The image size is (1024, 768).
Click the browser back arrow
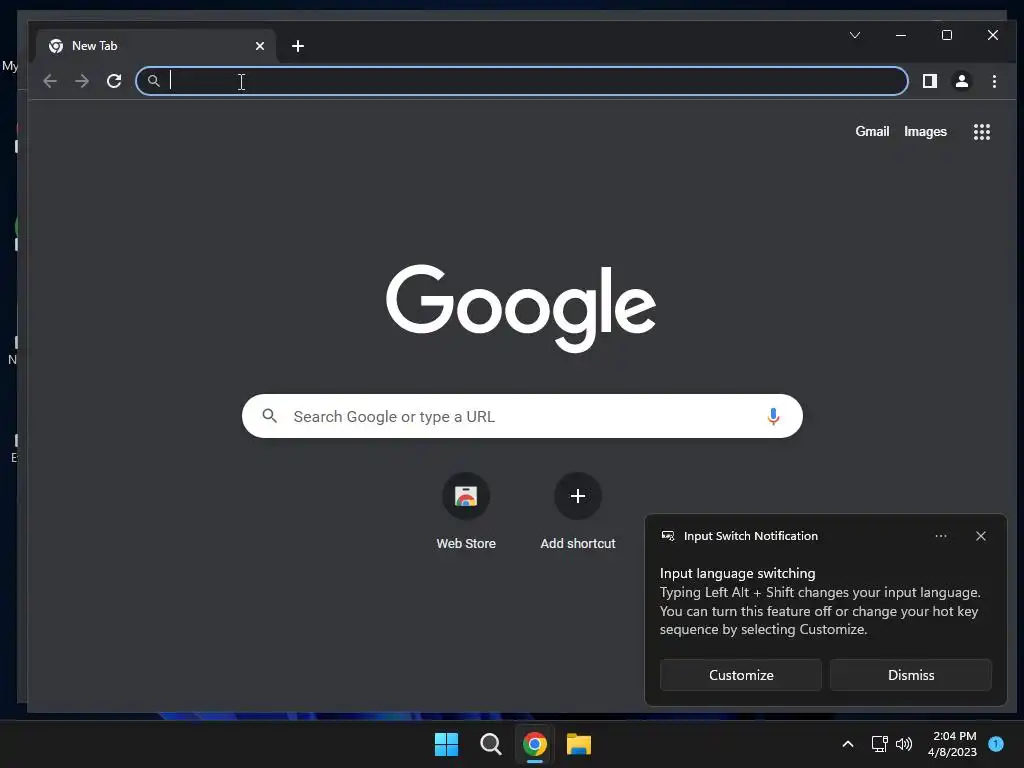pyautogui.click(x=50, y=81)
